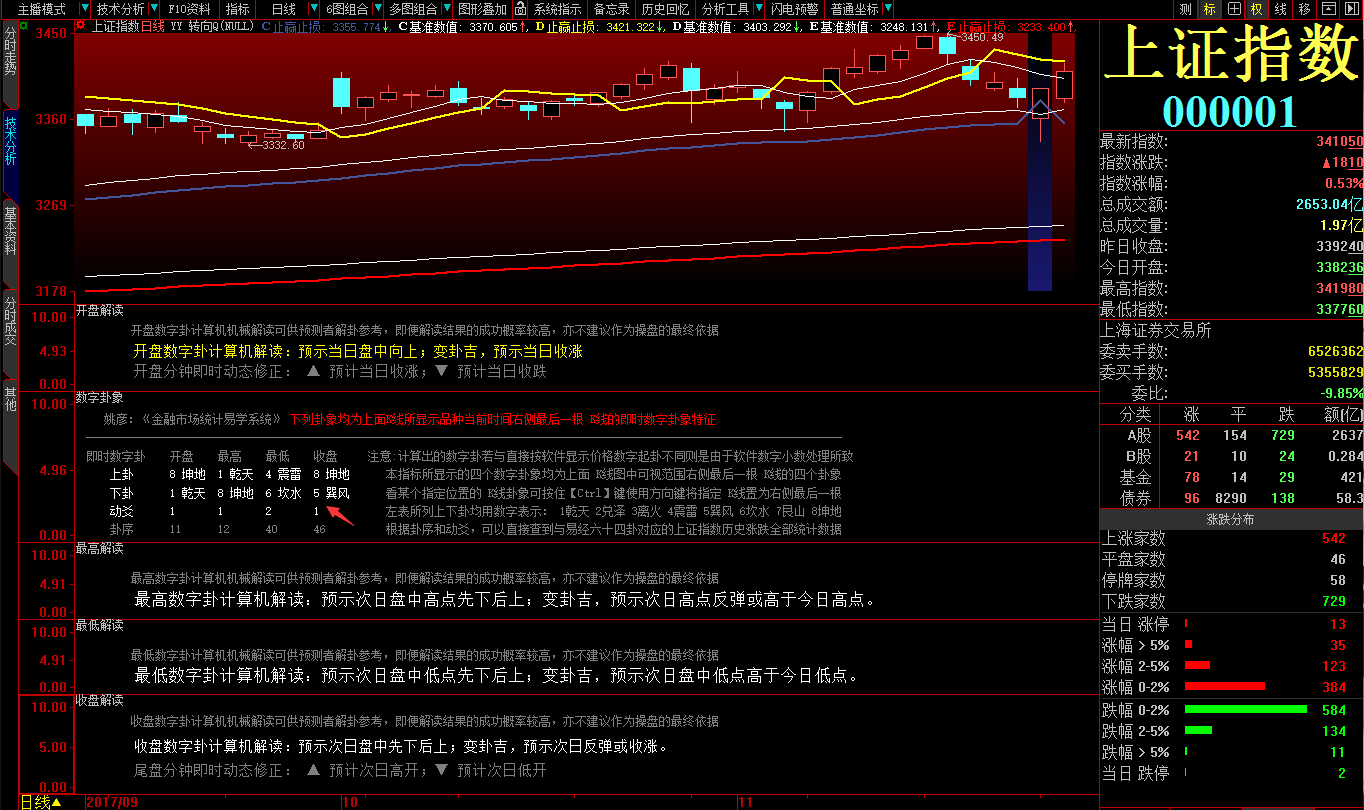The height and width of the screenshot is (810, 1364).
Task: Click the lock icon beside 图形叠加
Action: 520,9
